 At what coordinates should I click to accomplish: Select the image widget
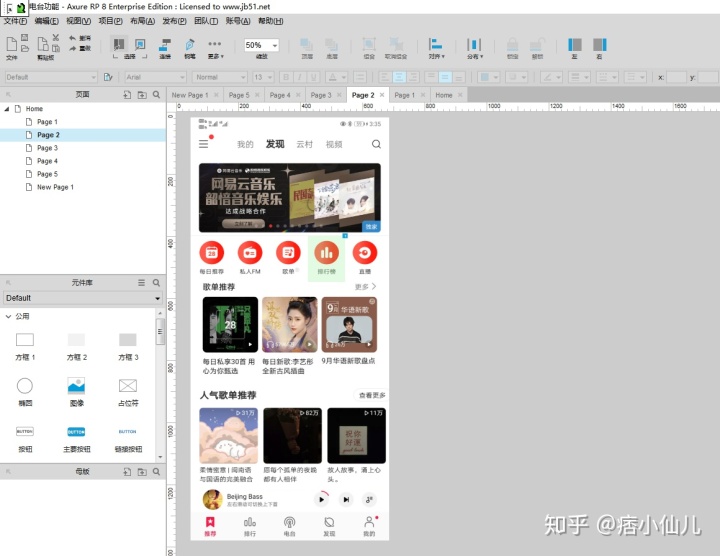coord(76,392)
